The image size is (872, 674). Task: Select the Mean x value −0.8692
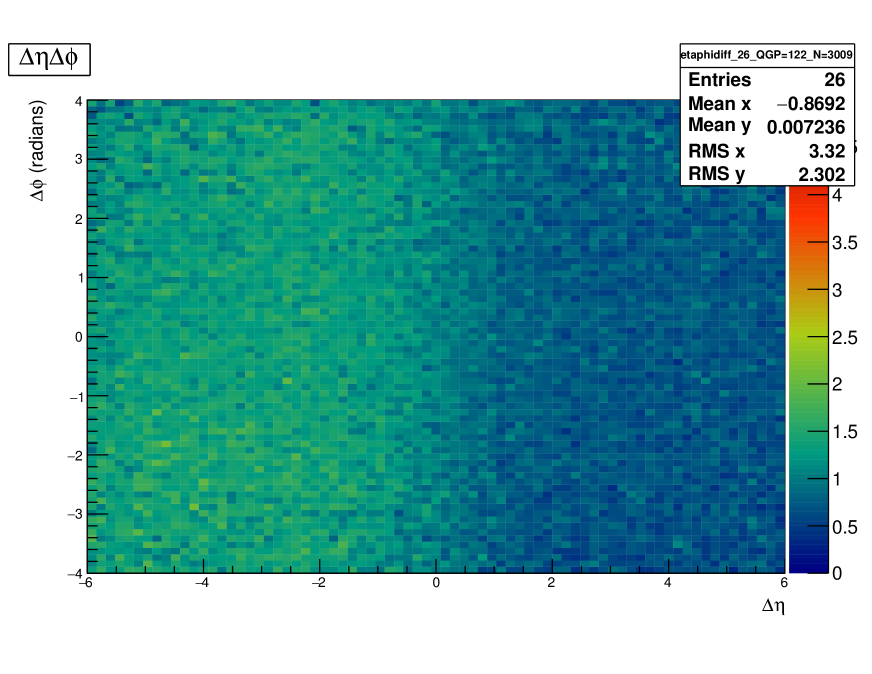pyautogui.click(x=811, y=103)
